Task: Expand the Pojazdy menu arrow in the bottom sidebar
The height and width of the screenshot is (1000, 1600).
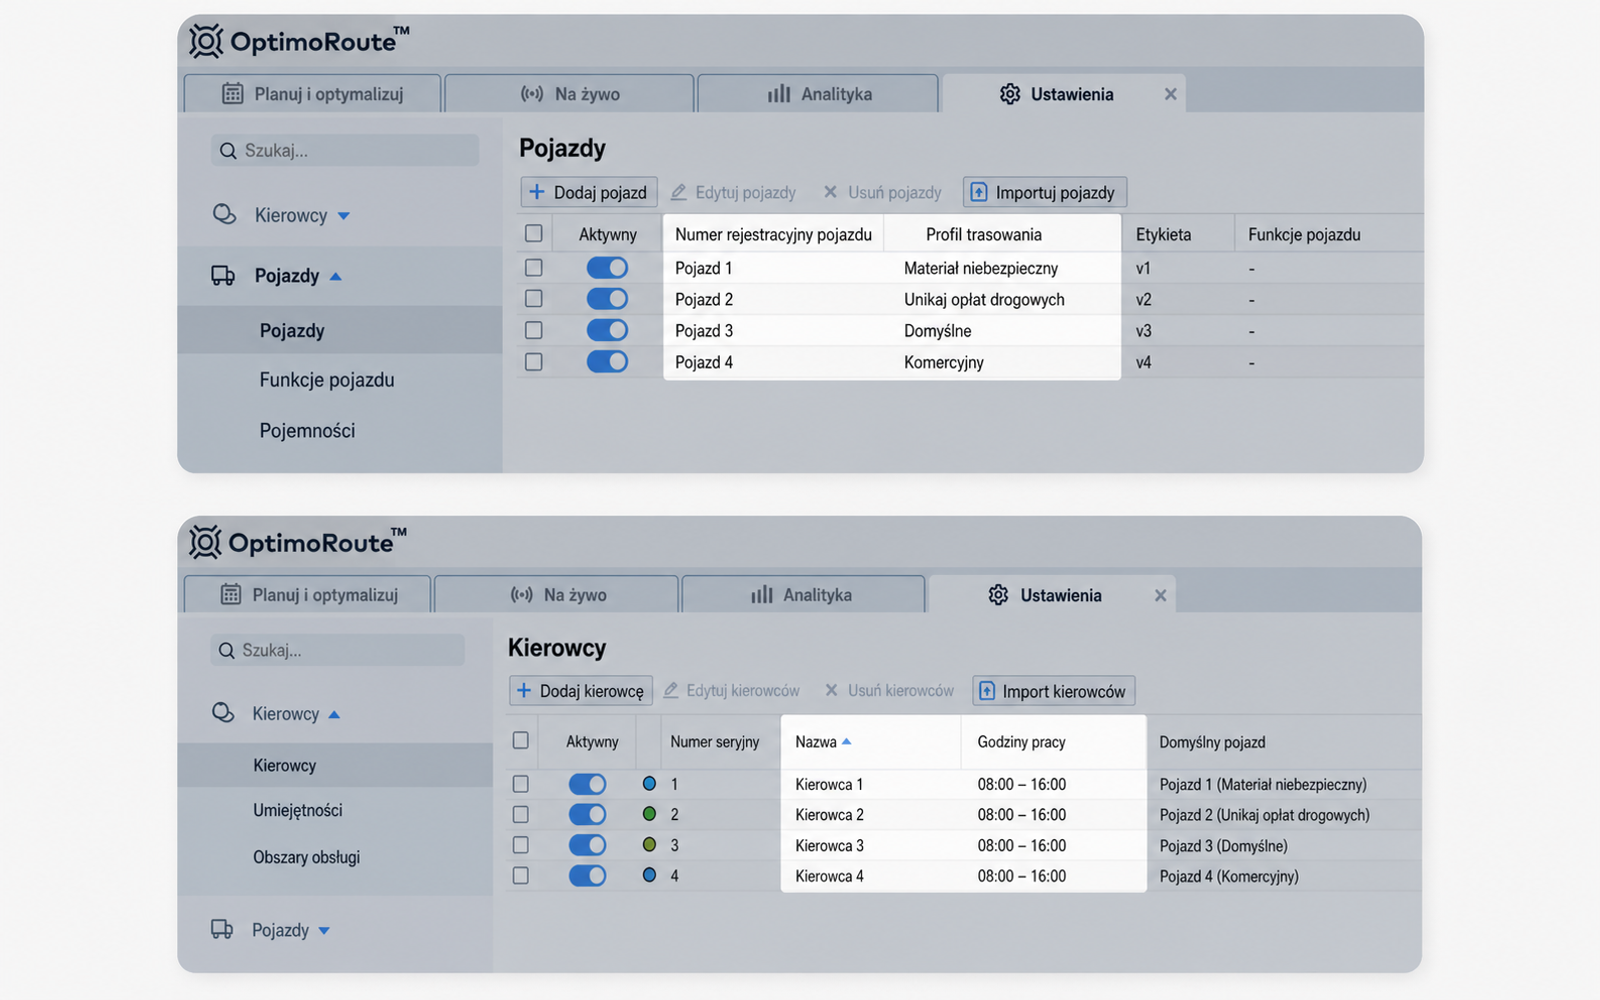Action: (324, 931)
